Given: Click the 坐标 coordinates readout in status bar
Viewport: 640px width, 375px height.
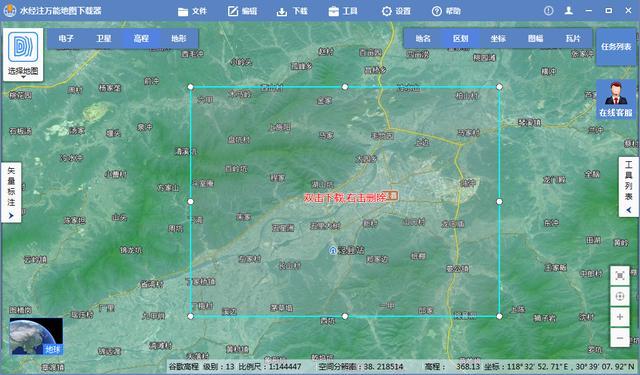Looking at the screenshot, I should pyautogui.click(x=559, y=366).
